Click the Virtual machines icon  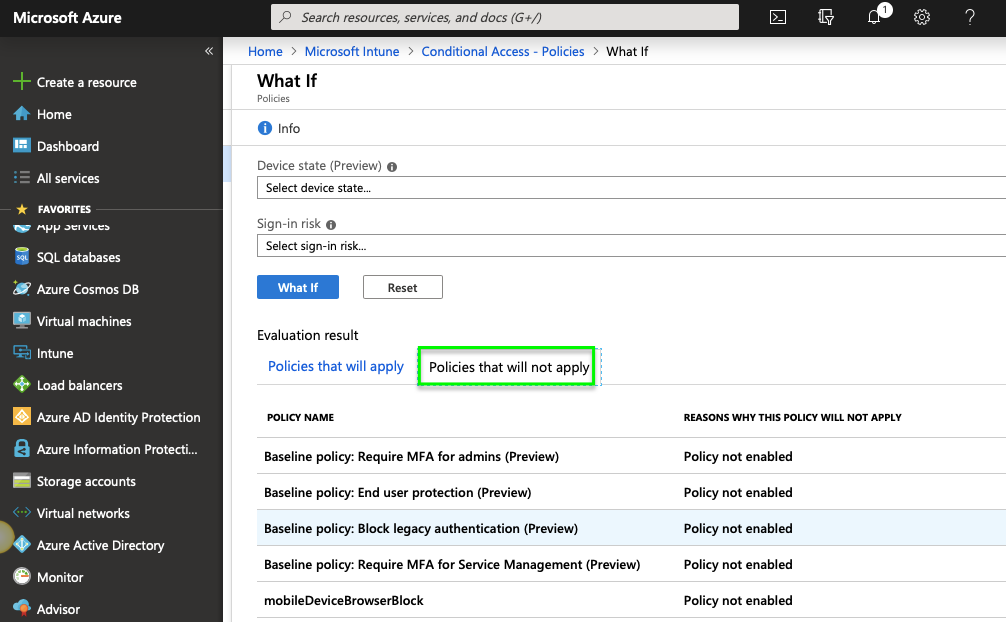click(22, 321)
